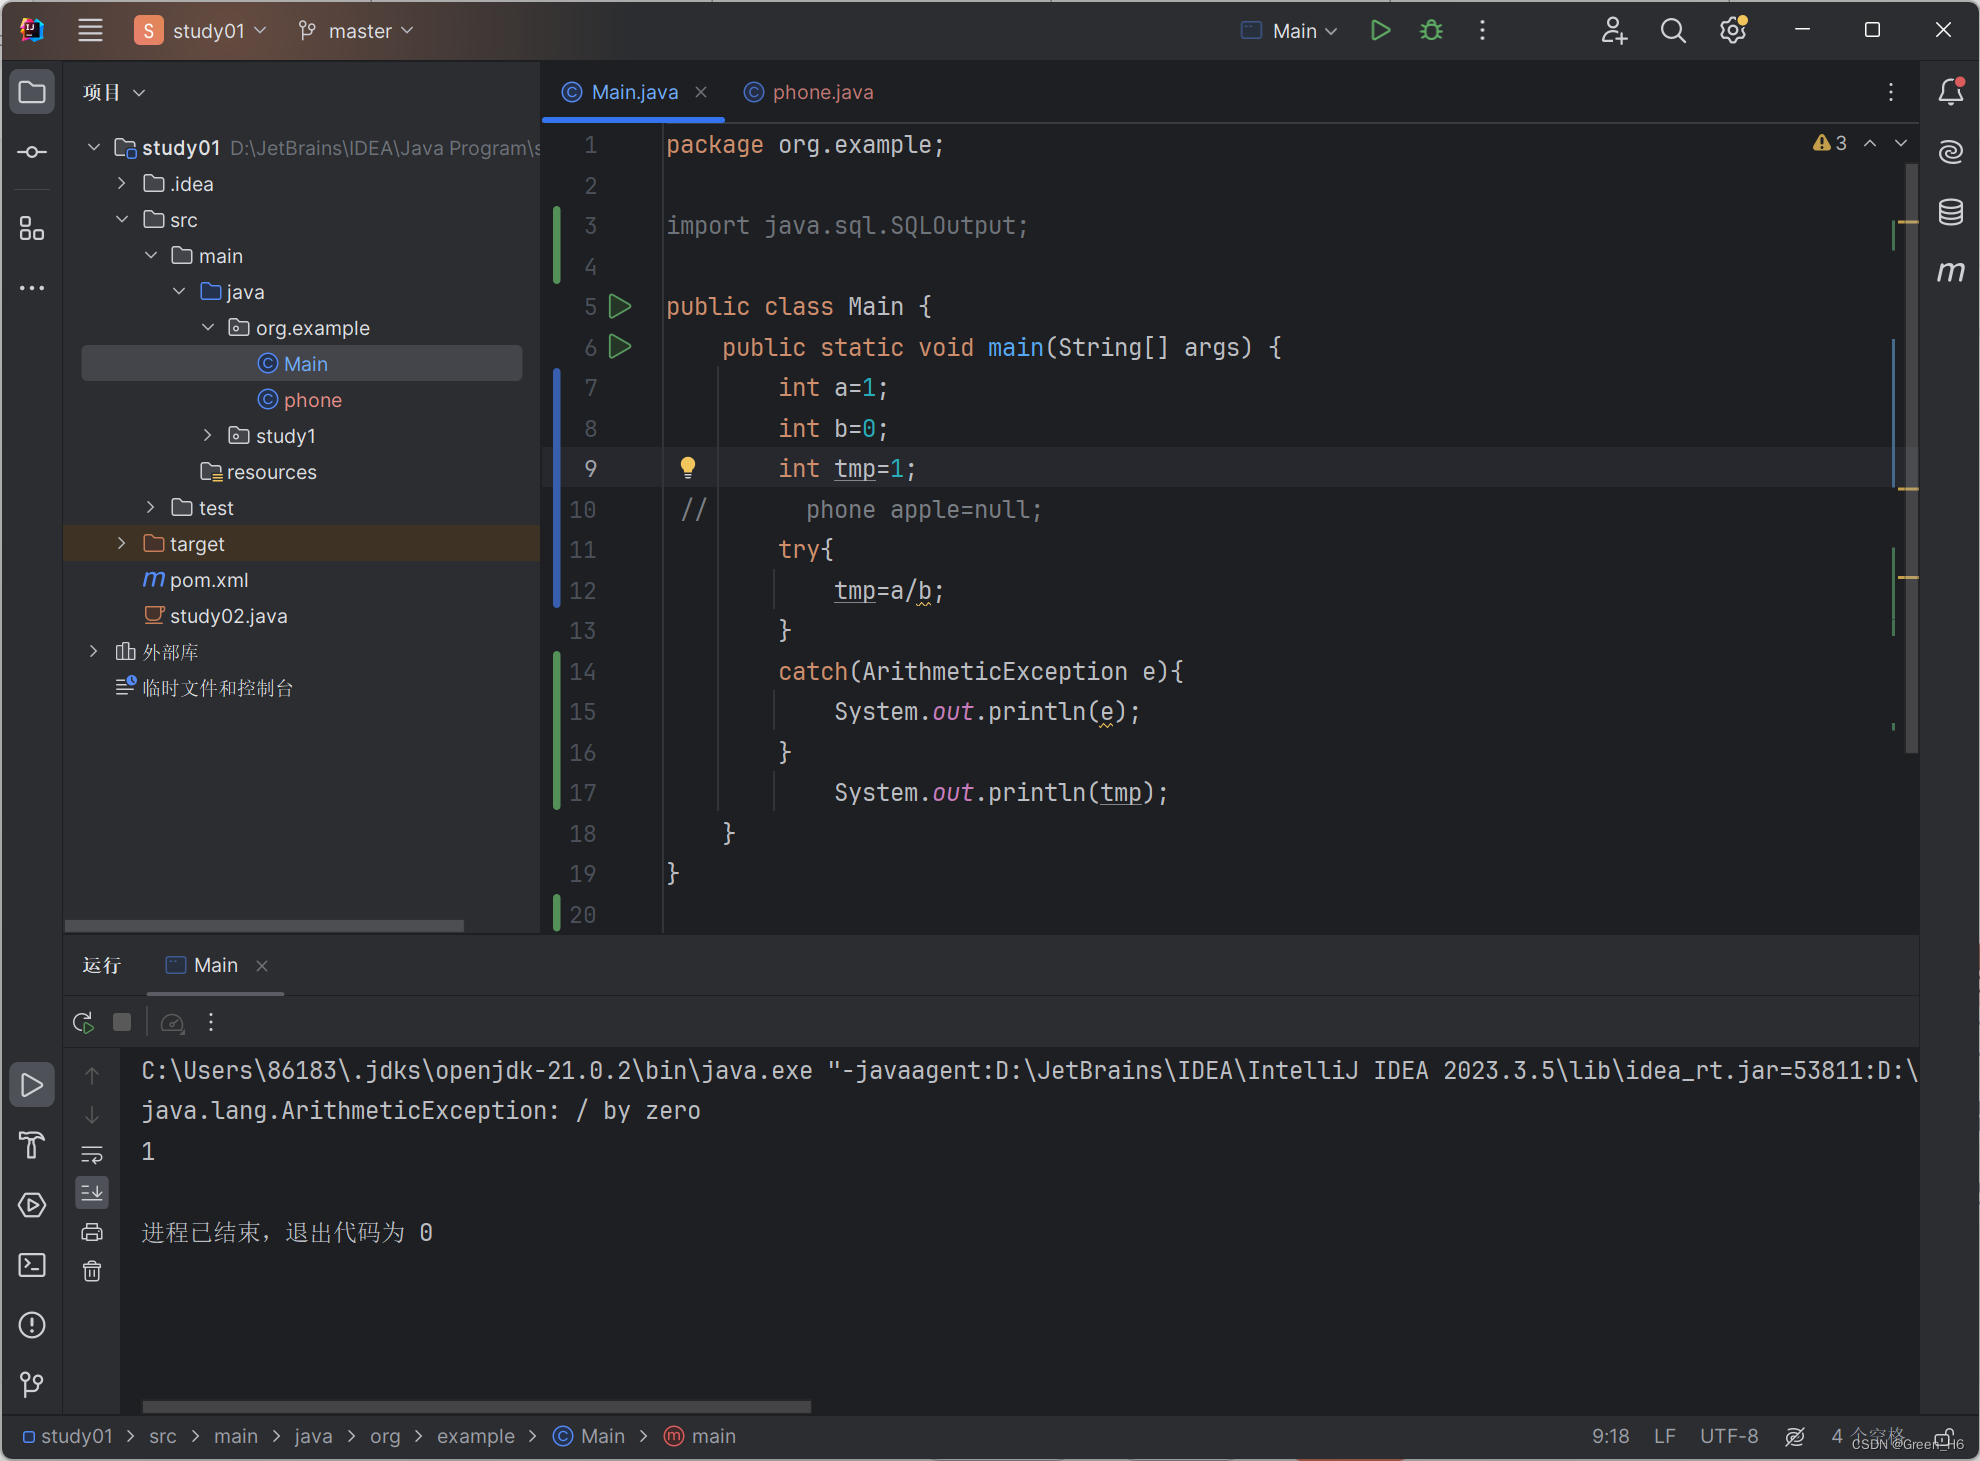Expand the target folder in the project tree
The height and width of the screenshot is (1461, 1980).
[x=121, y=543]
